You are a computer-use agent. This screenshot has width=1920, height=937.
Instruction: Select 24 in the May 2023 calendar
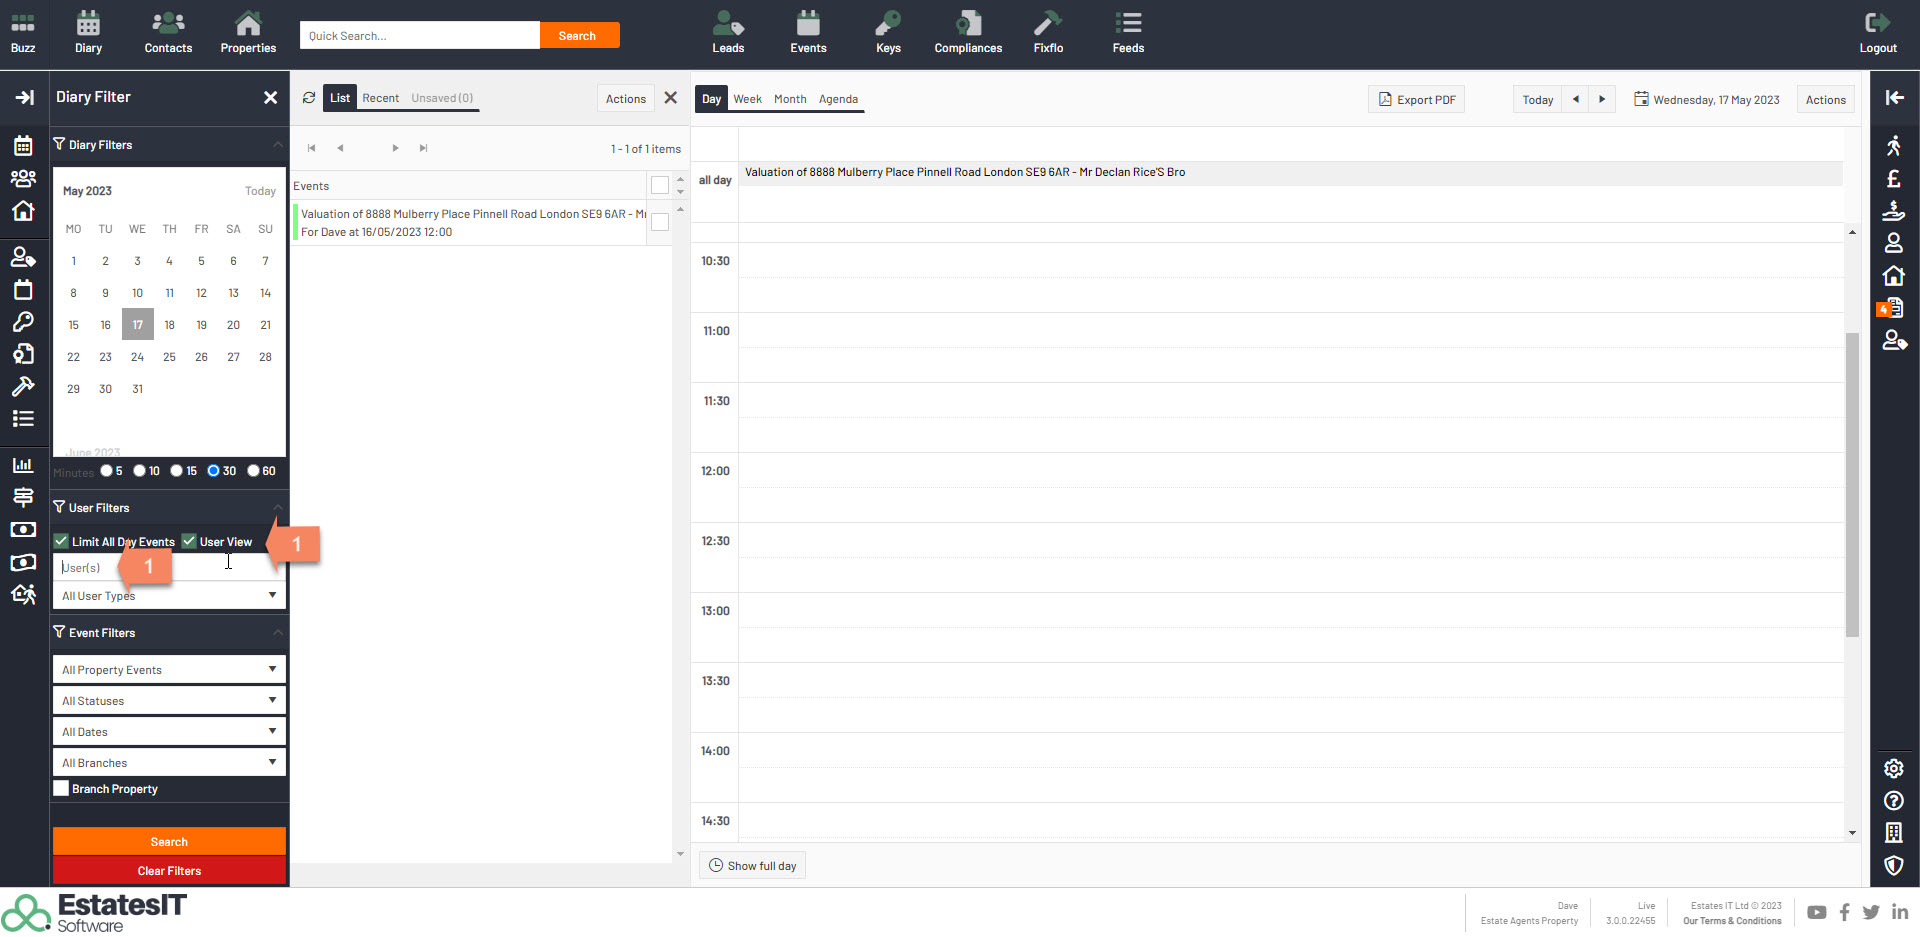coord(137,357)
